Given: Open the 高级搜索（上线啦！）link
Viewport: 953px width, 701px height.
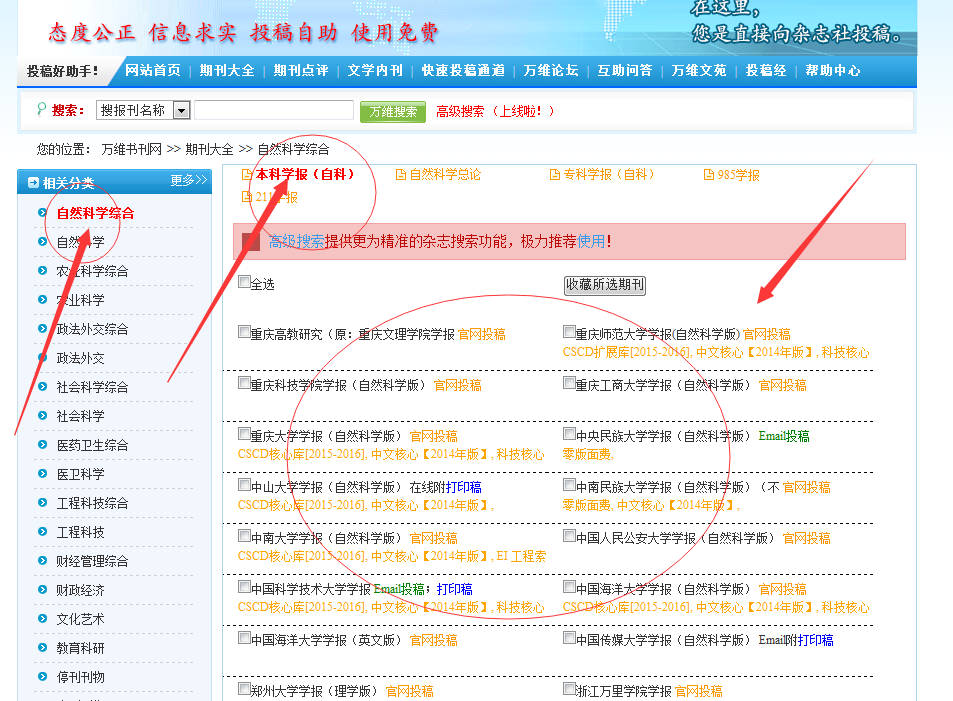Looking at the screenshot, I should pyautogui.click(x=495, y=111).
